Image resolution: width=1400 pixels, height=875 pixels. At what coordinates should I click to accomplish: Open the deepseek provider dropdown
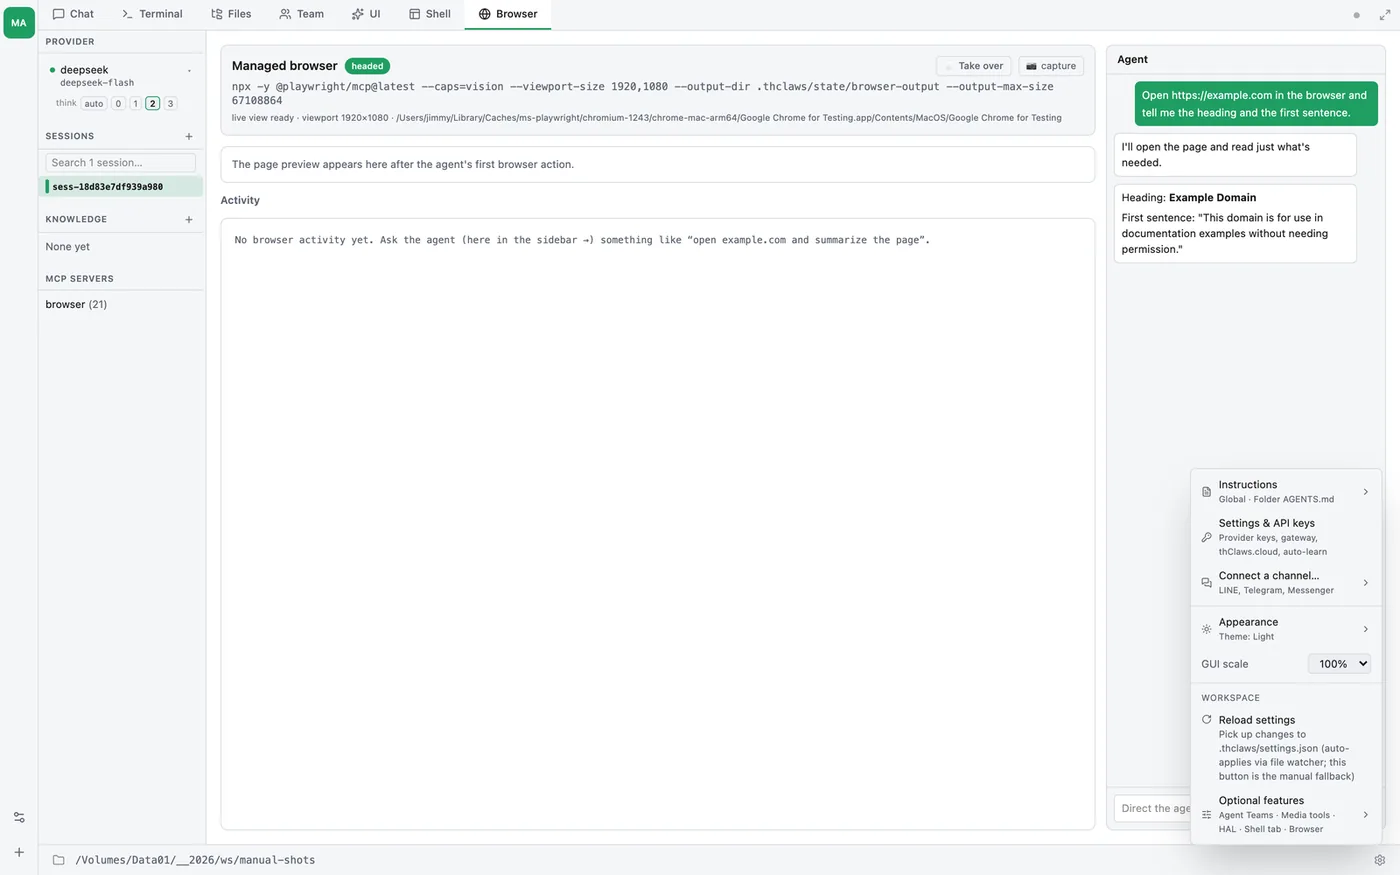point(189,70)
